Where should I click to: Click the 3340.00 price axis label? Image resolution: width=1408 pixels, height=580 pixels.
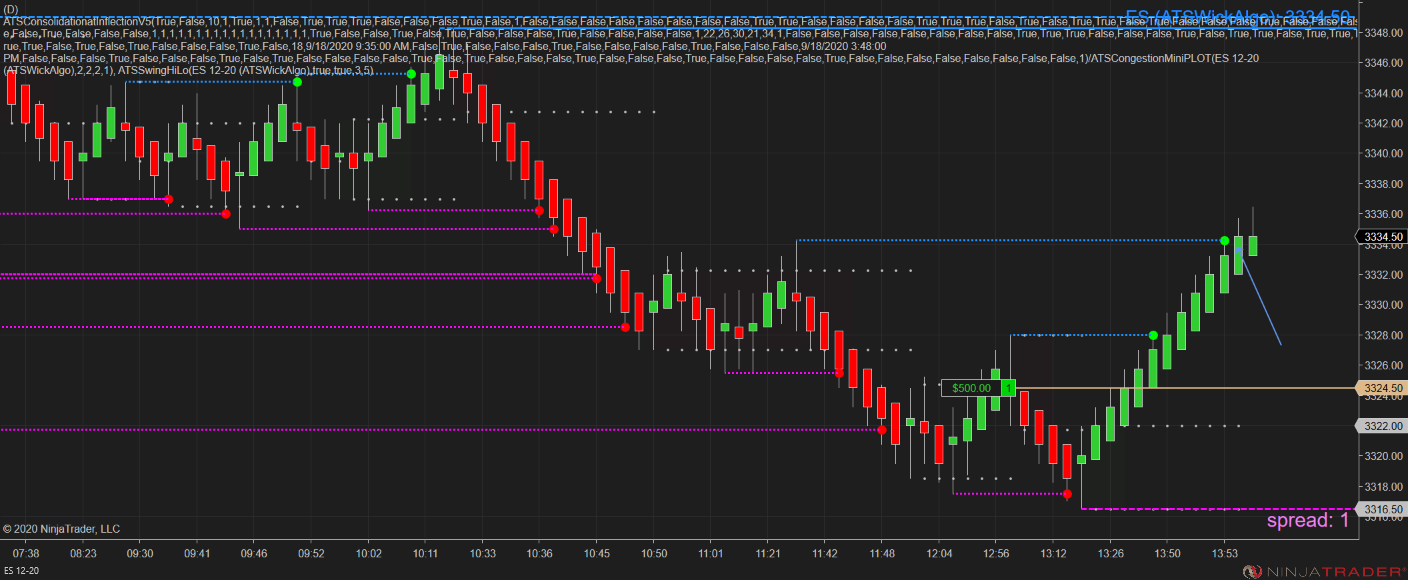[1385, 153]
